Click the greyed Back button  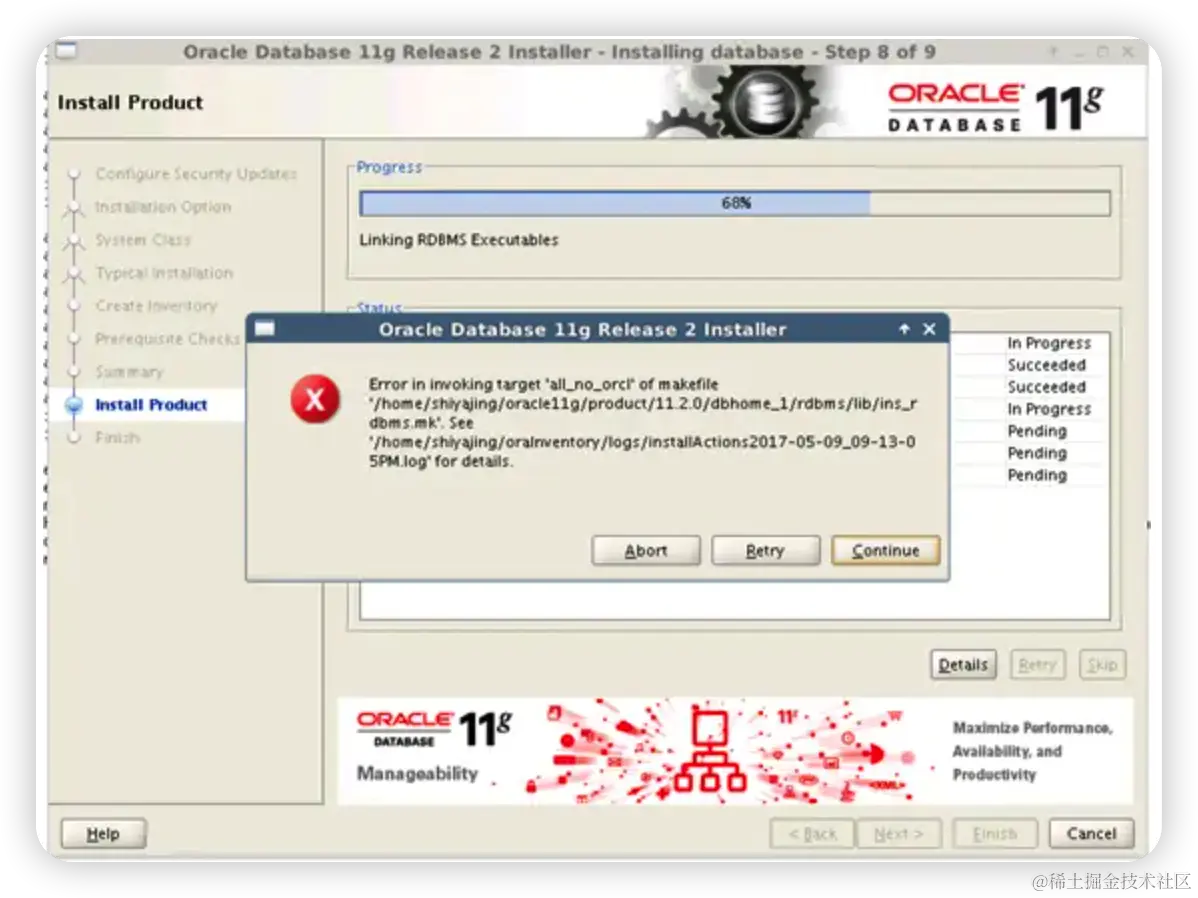(813, 834)
